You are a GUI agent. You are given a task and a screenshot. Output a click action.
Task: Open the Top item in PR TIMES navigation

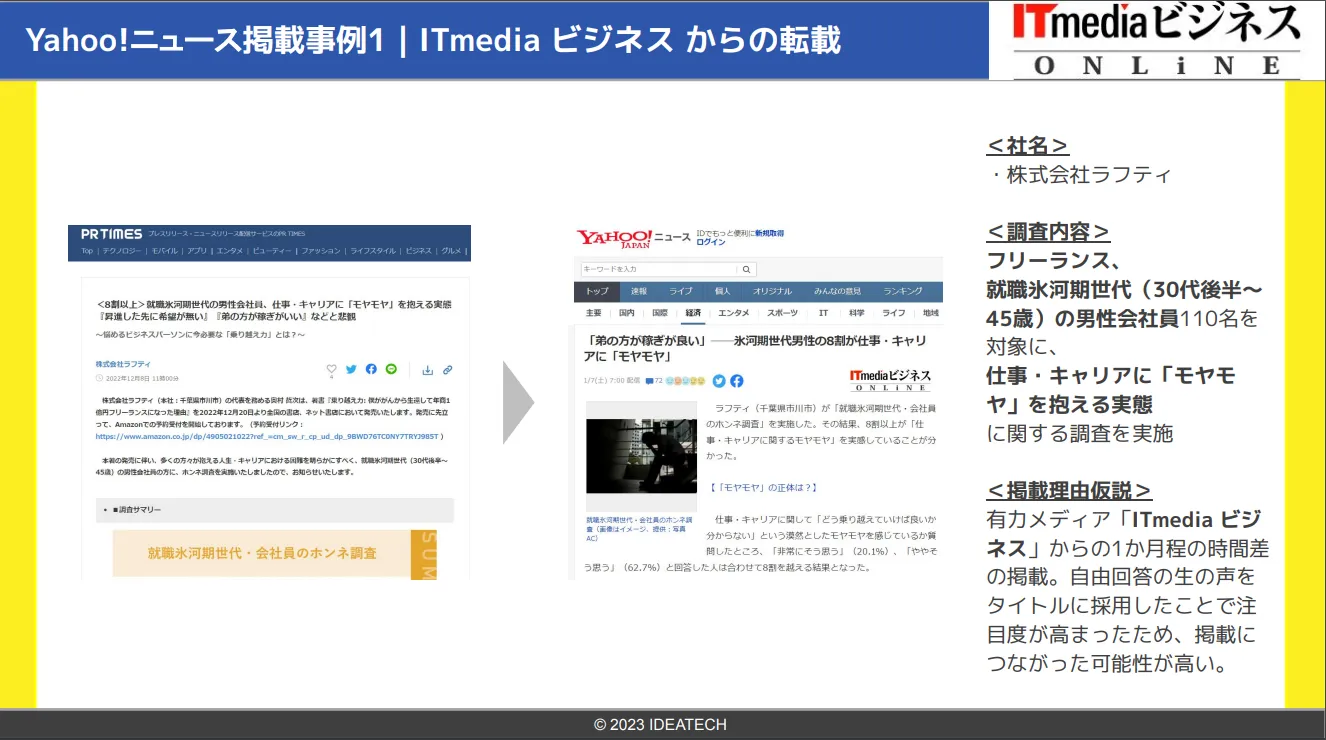pyautogui.click(x=87, y=251)
